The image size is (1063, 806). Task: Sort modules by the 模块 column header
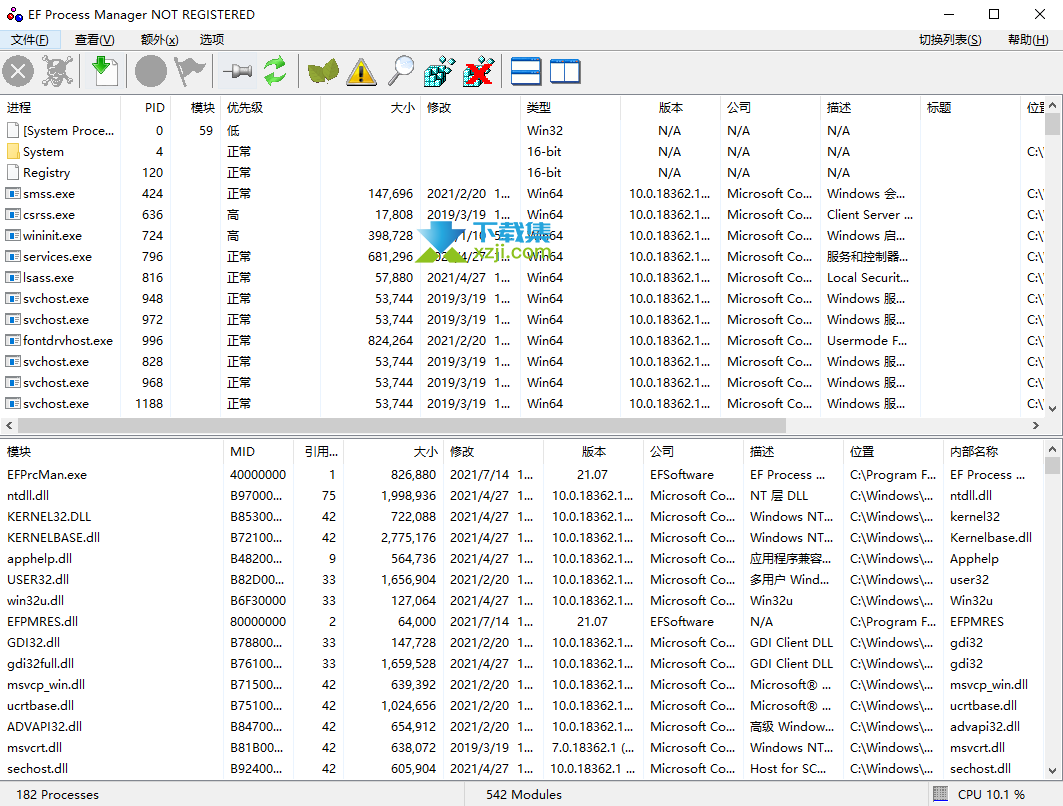tap(112, 451)
